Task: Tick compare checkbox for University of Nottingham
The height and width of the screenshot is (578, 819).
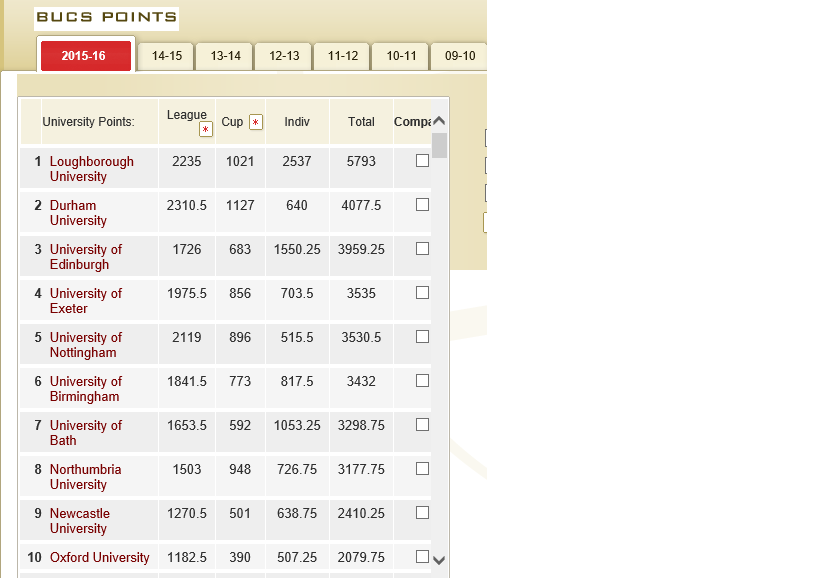Action: [423, 337]
